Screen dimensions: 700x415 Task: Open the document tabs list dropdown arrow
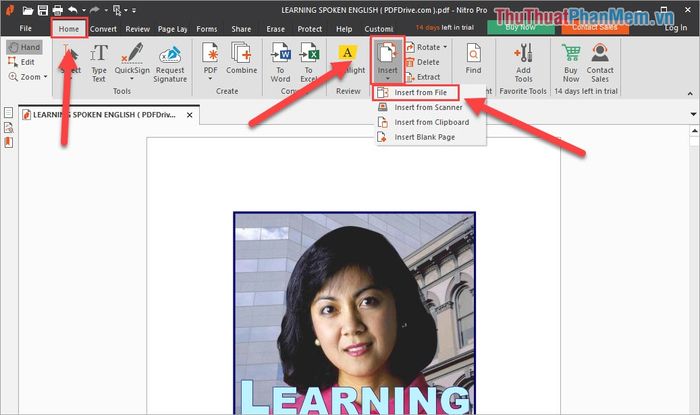[x=693, y=114]
